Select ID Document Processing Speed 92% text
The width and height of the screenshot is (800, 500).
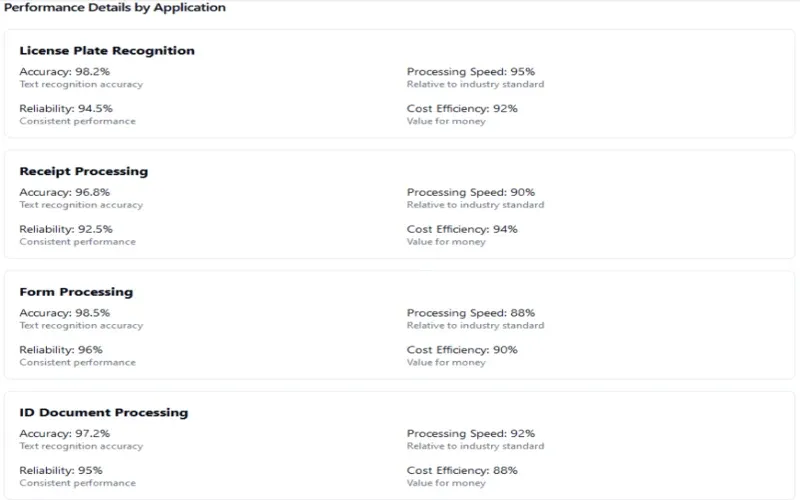click(470, 433)
